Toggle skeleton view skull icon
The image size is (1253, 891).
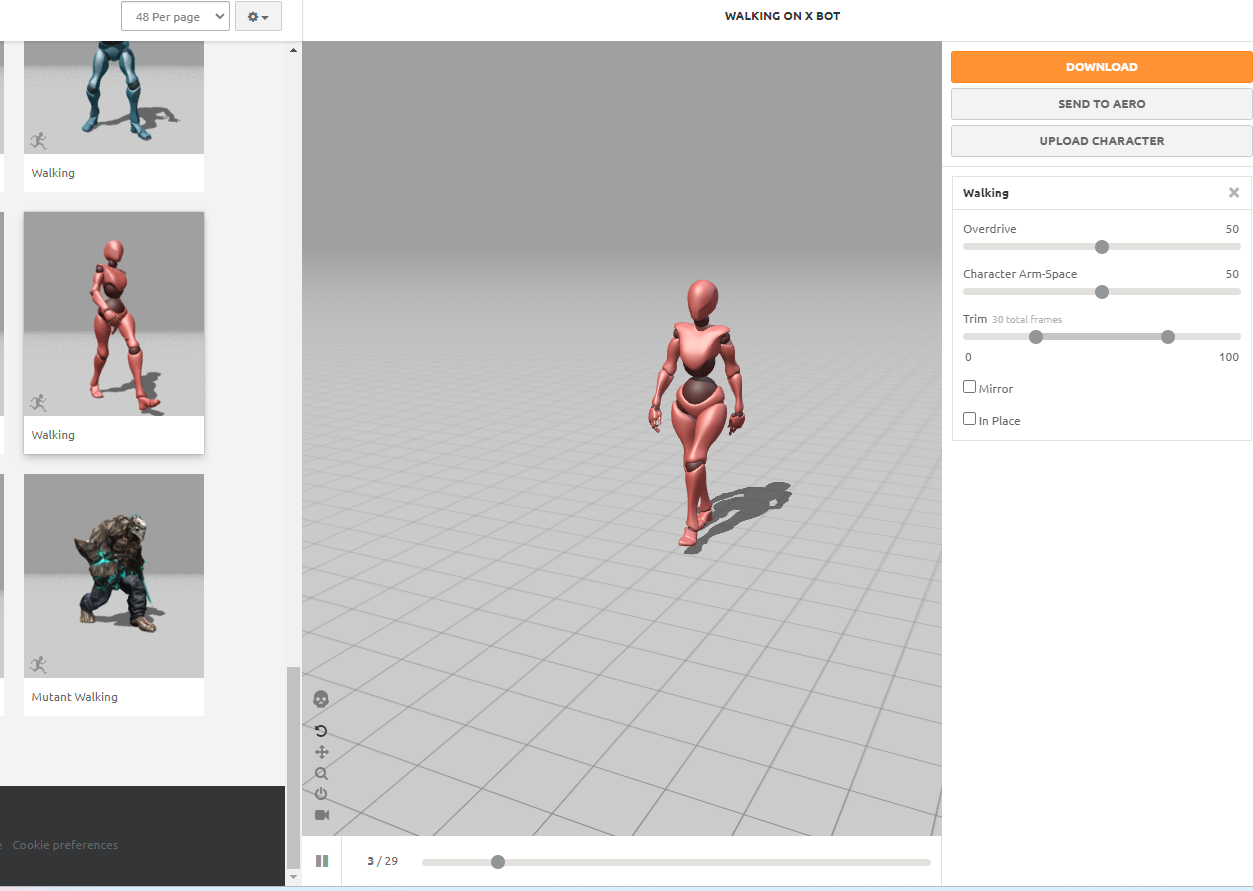[x=321, y=699]
